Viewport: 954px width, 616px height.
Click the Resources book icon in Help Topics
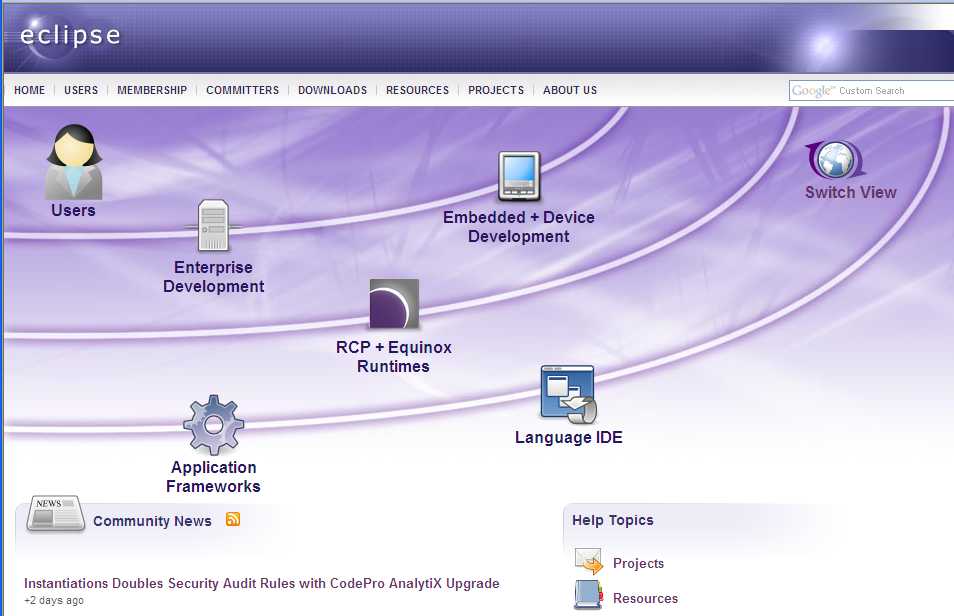(588, 595)
